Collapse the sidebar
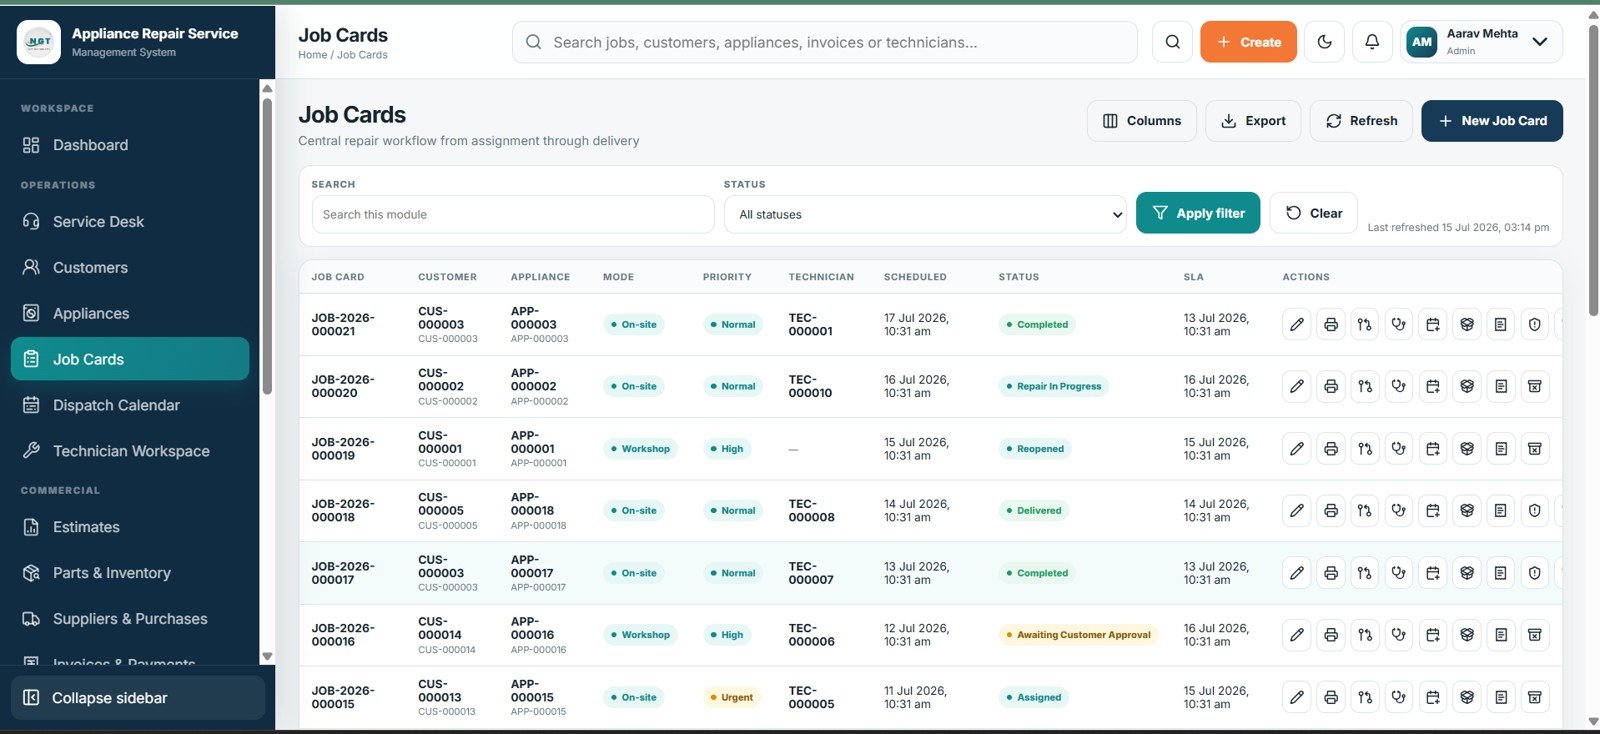Image resolution: width=1600 pixels, height=734 pixels. tap(138, 698)
